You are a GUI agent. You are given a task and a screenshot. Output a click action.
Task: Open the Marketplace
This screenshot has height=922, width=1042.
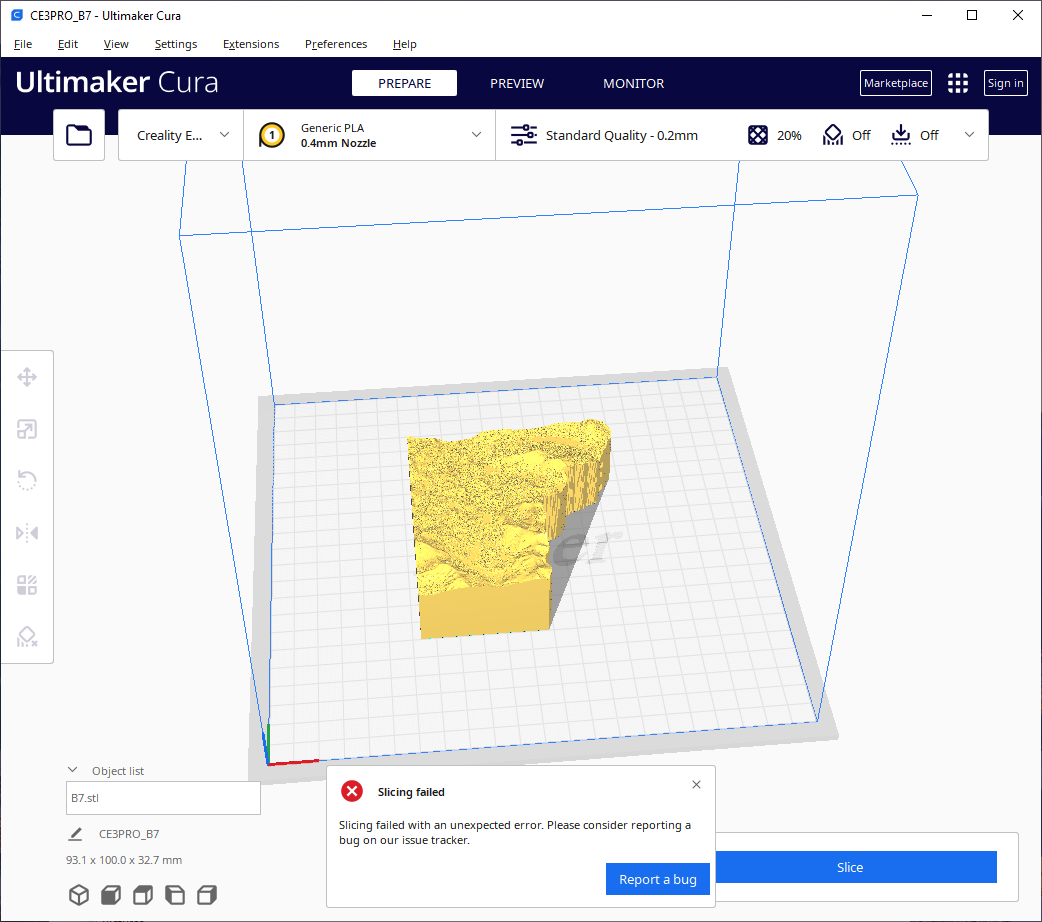pyautogui.click(x=896, y=83)
